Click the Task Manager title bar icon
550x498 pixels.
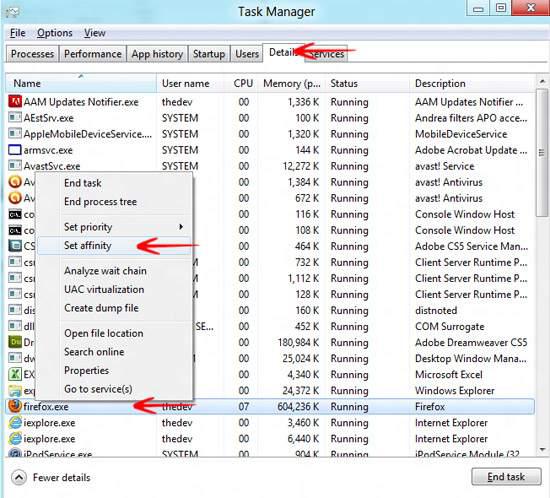click(13, 12)
